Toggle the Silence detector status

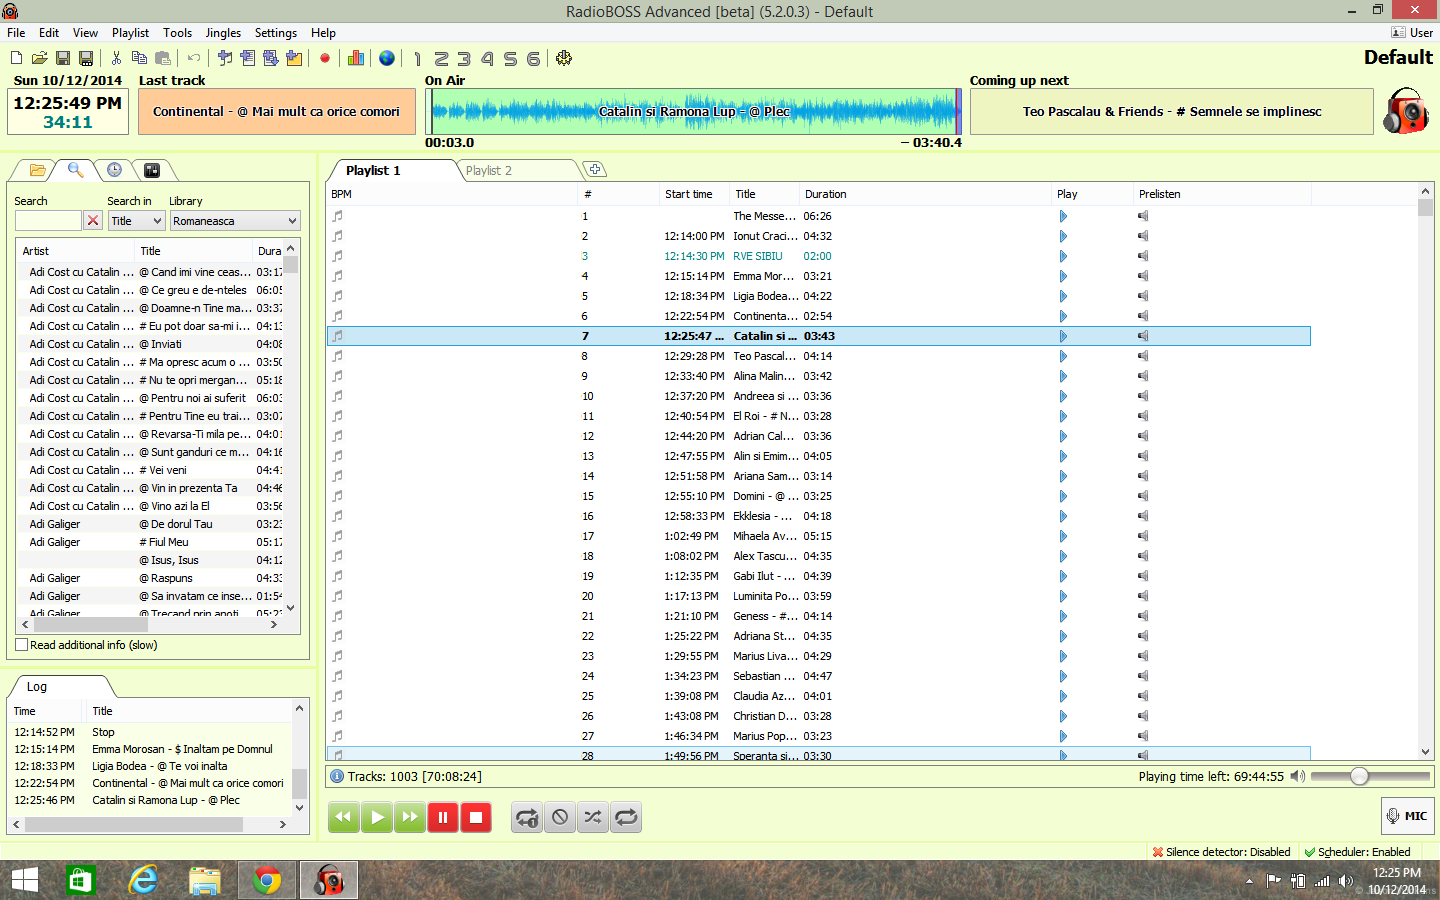1221,852
